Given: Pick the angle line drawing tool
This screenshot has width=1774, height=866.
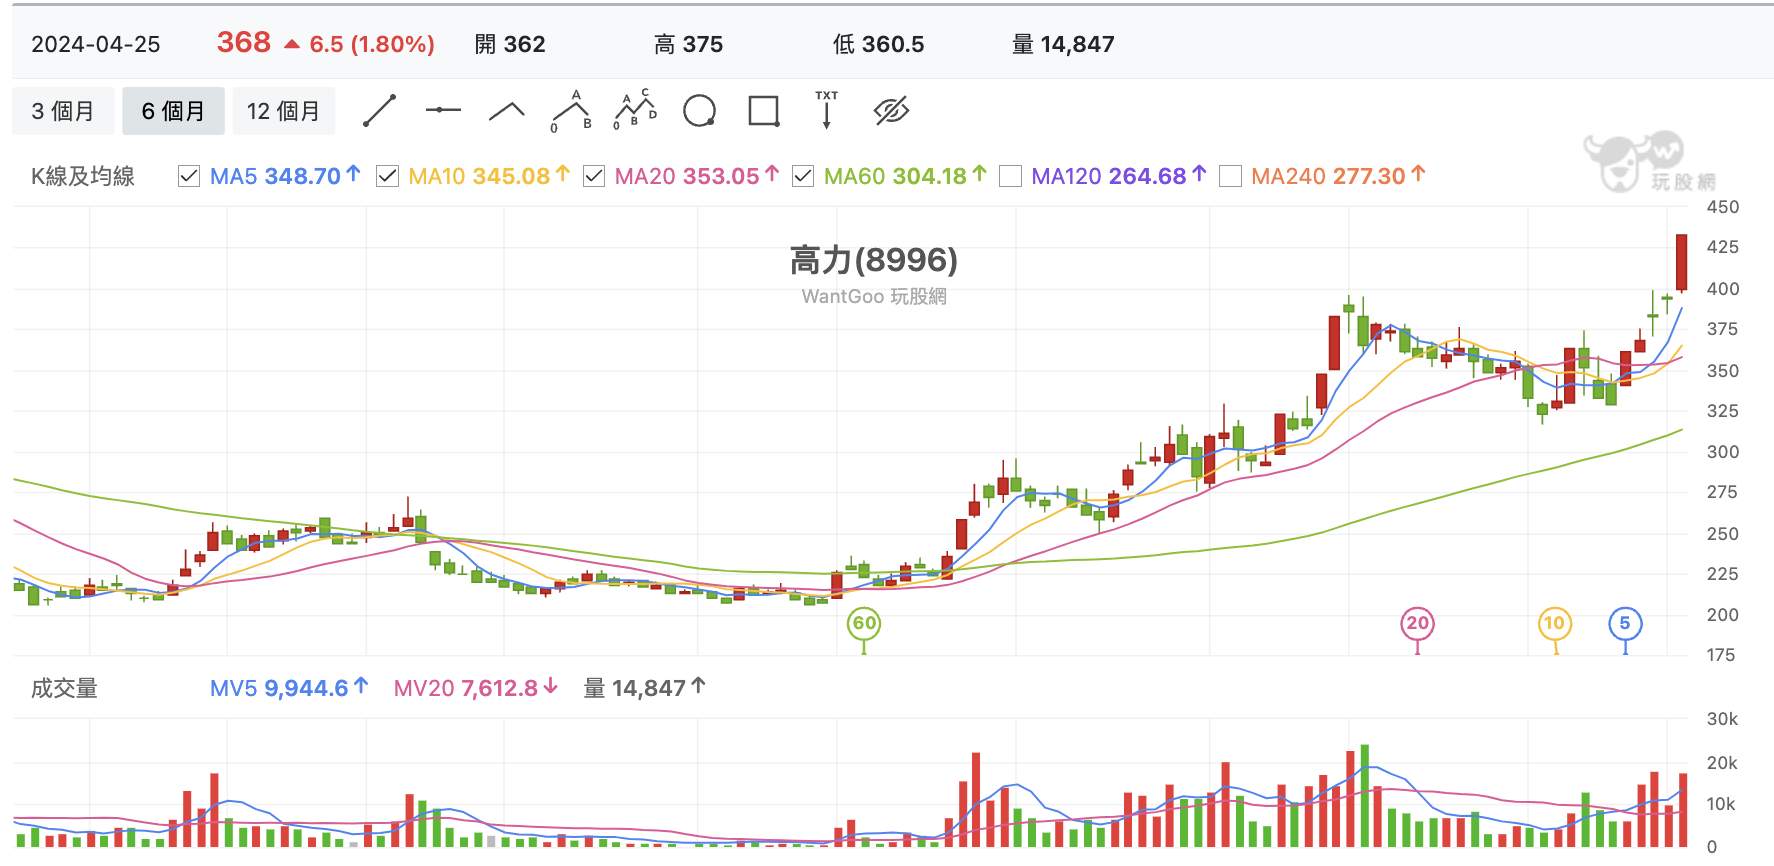Looking at the screenshot, I should 507,111.
